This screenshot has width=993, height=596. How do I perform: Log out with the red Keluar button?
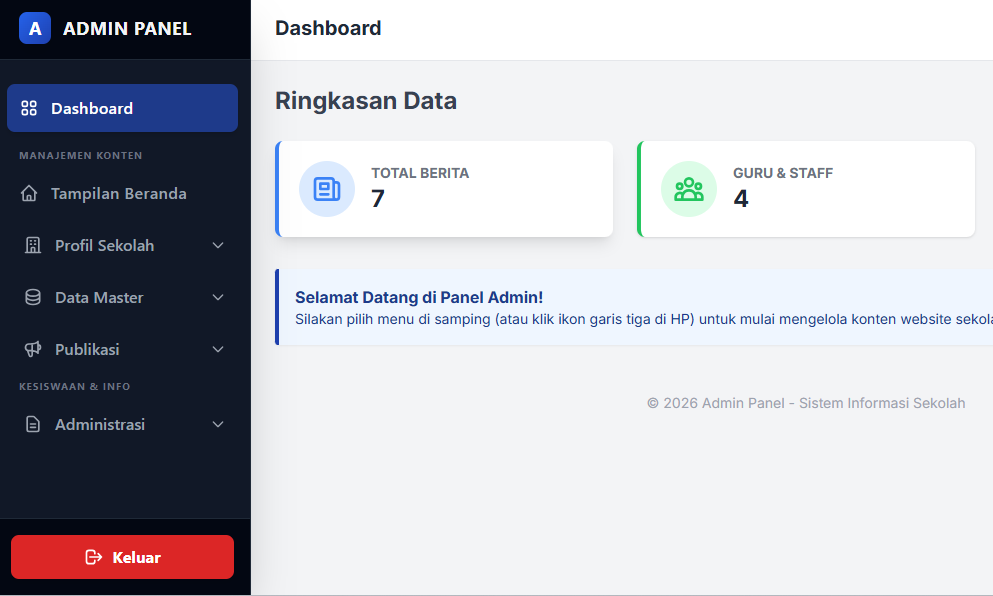[122, 557]
